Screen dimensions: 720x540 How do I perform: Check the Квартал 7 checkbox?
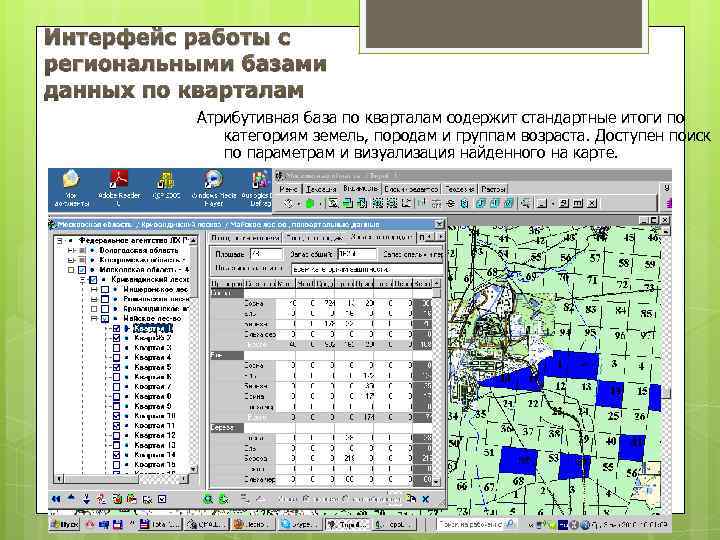pos(116,387)
